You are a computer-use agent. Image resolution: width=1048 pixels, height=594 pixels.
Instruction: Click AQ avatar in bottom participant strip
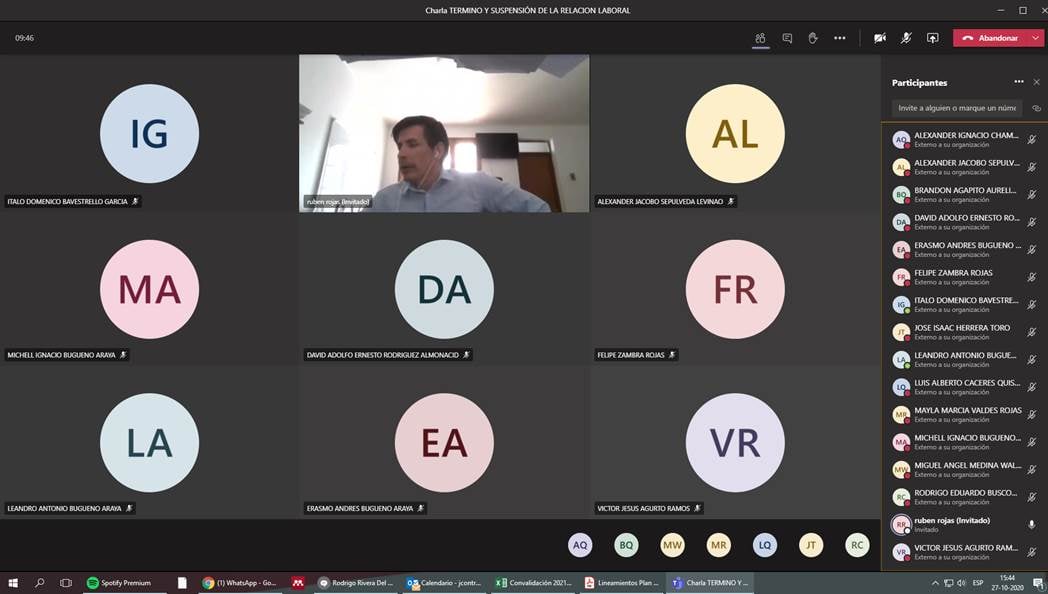[x=580, y=545]
